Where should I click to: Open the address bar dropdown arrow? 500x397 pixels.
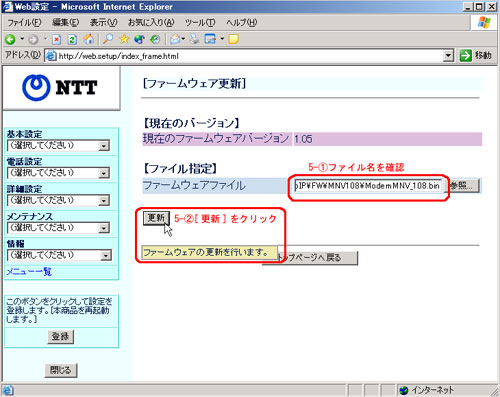click(449, 56)
